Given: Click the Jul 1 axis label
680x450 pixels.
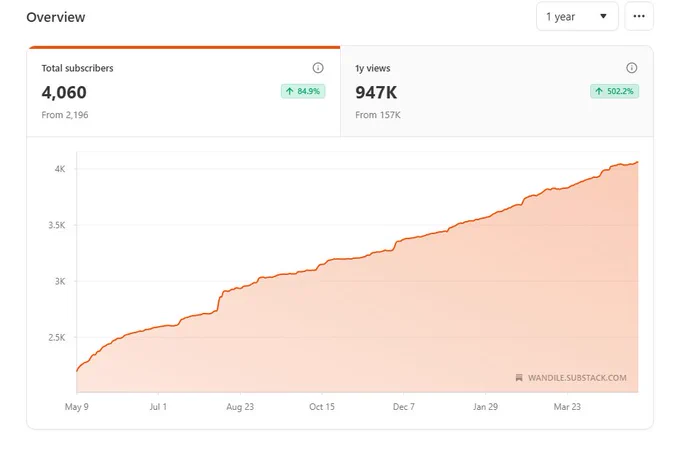Looking at the screenshot, I should (x=158, y=407).
